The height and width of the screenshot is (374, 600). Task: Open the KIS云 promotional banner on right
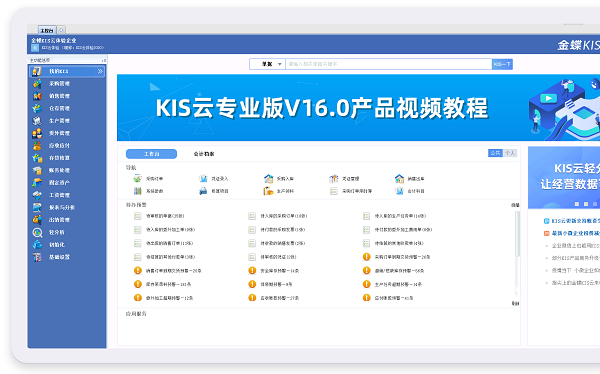point(564,178)
